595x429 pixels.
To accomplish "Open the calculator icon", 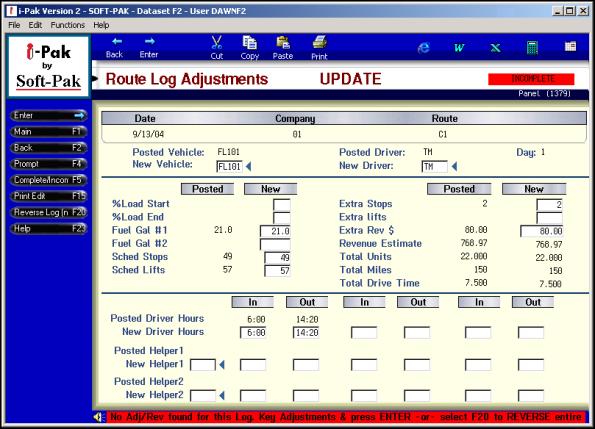I will pyautogui.click(x=532, y=48).
